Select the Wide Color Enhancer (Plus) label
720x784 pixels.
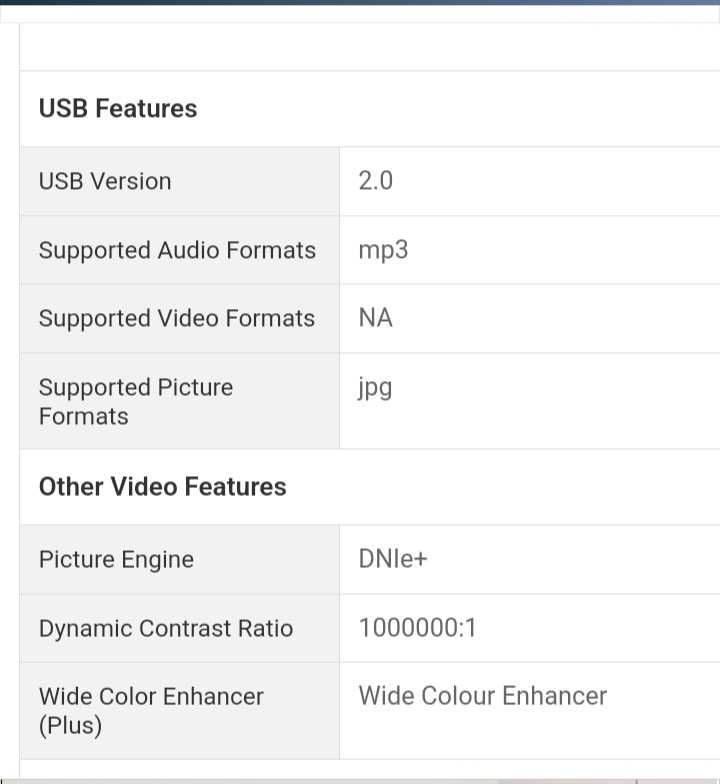[151, 710]
